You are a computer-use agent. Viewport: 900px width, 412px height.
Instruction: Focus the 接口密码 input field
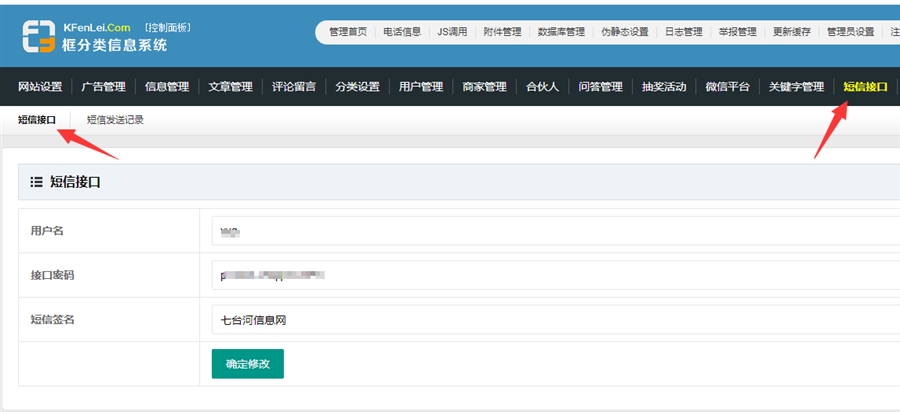[550, 275]
